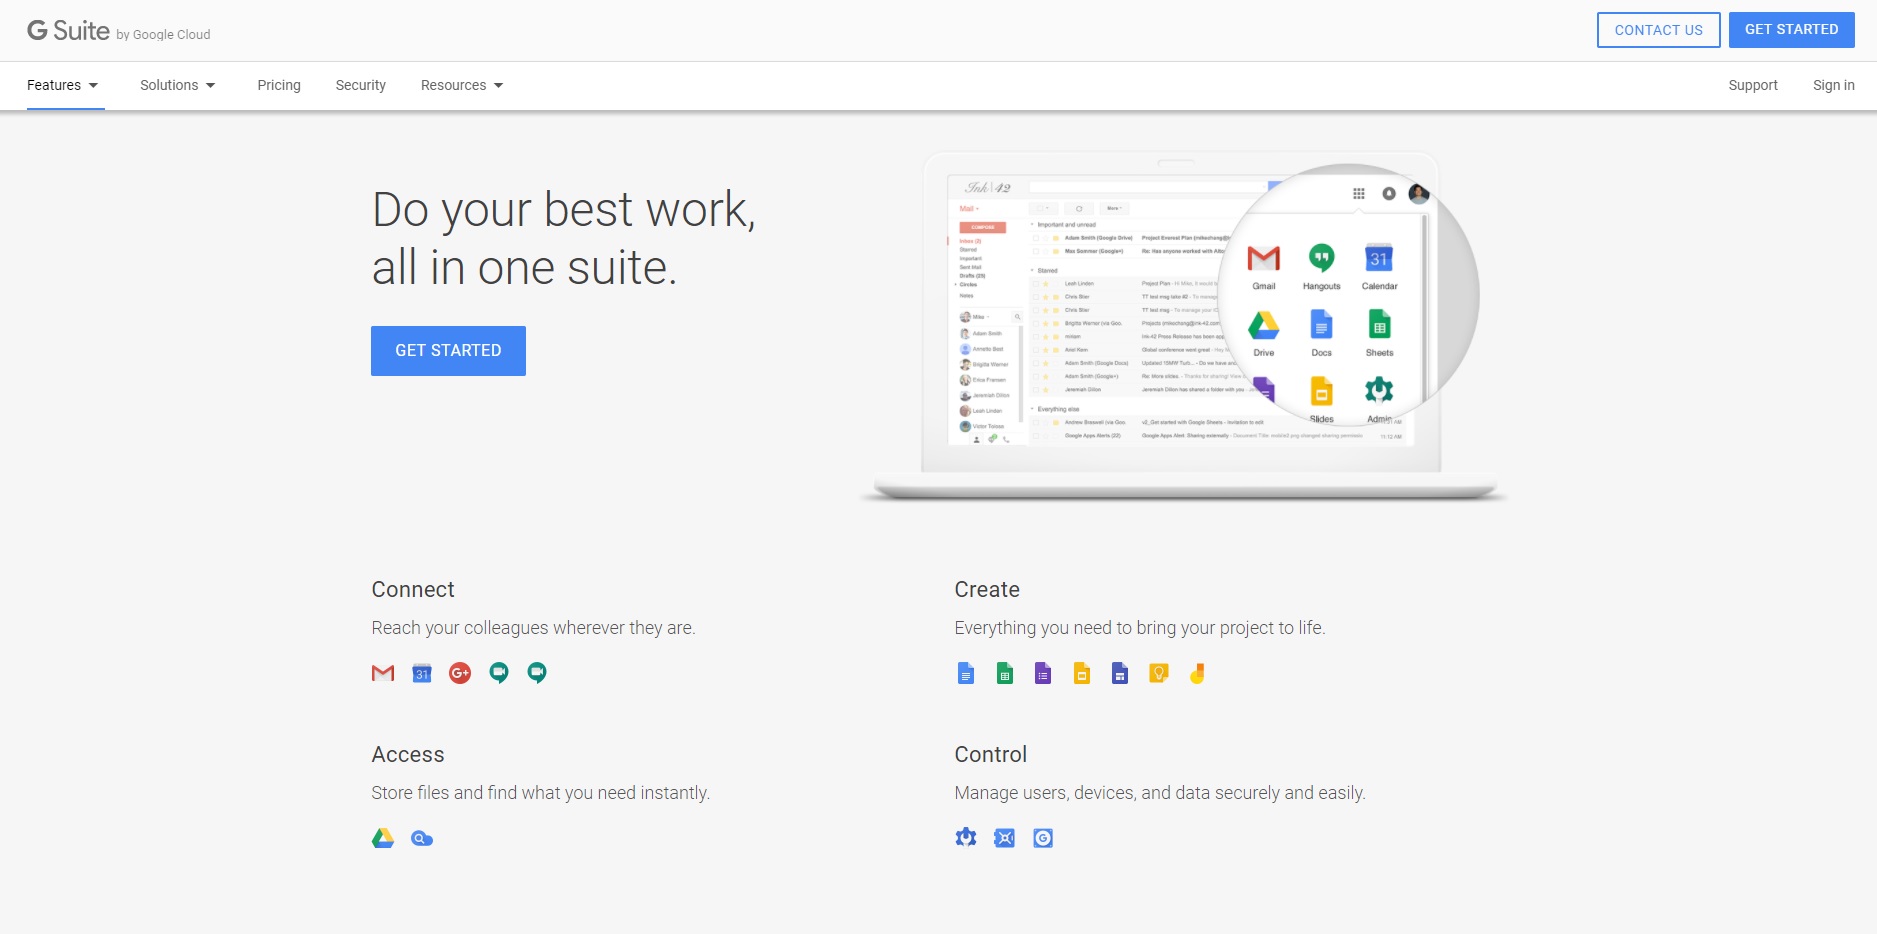The width and height of the screenshot is (1877, 934).
Task: Go to the Pricing page
Action: pyautogui.click(x=279, y=85)
